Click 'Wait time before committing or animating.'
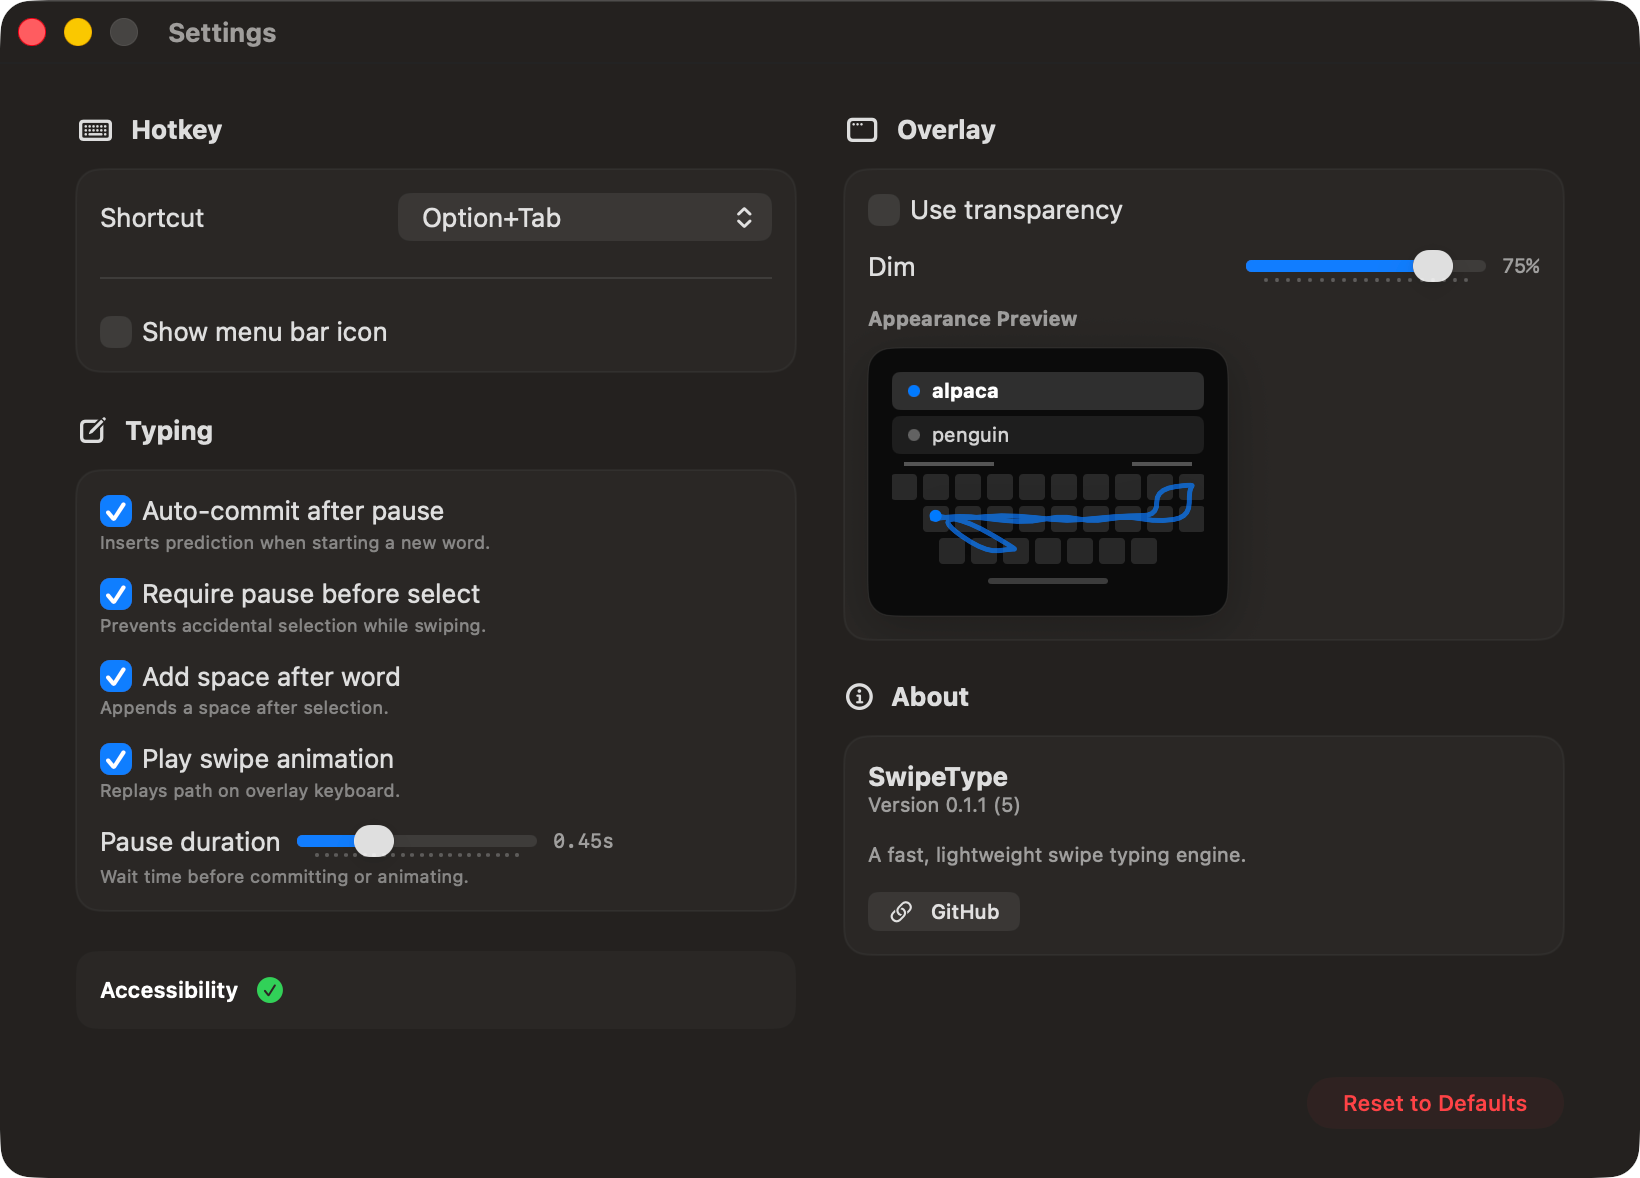Screen dimensions: 1640x1178 [284, 877]
